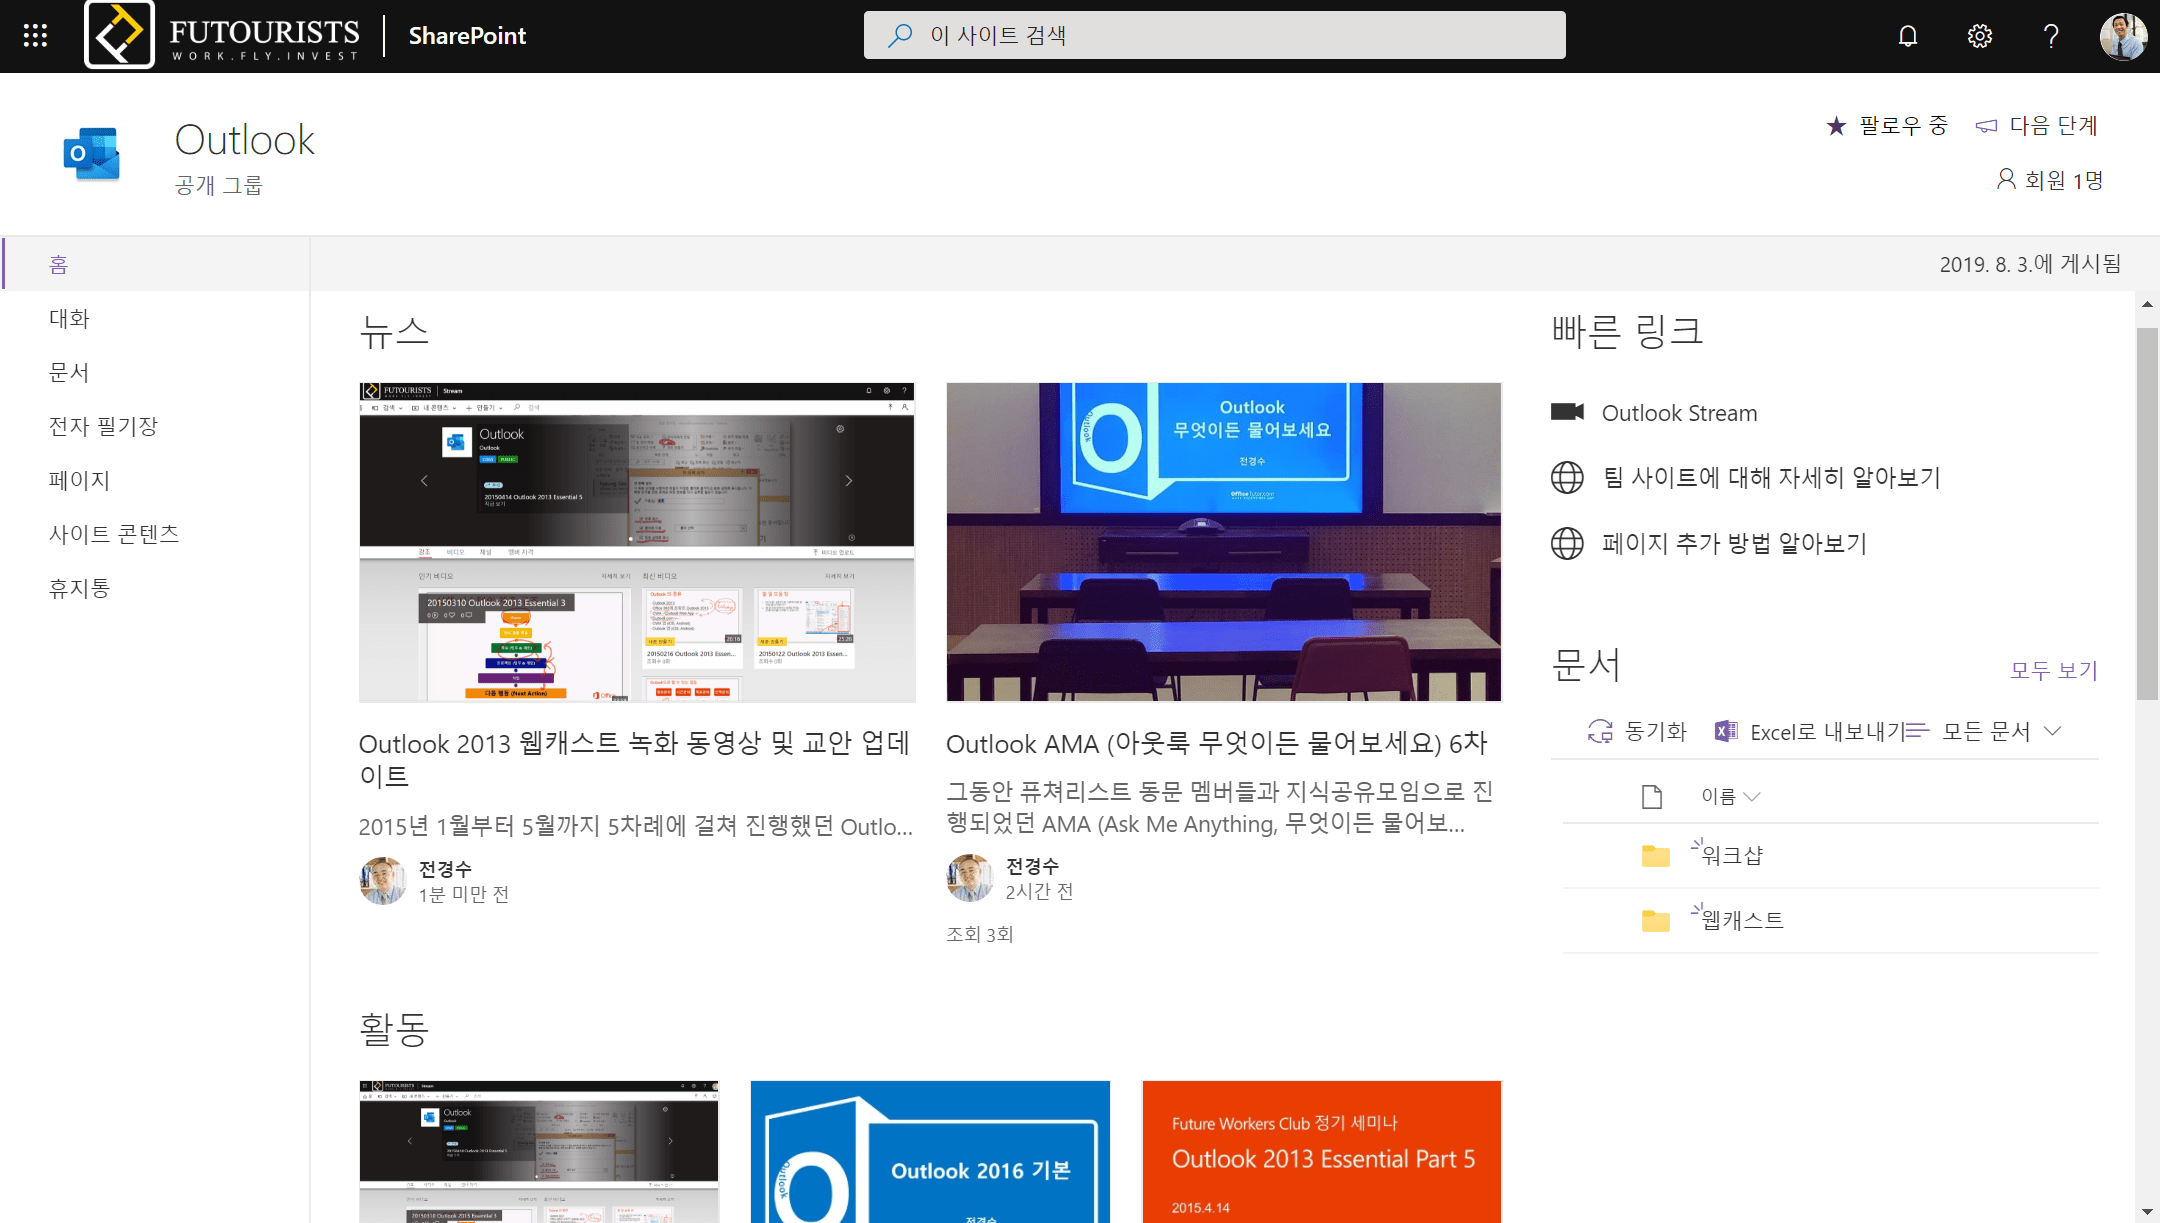Open the 워크샵 folder
Screen dimensions: 2160x1223
click(1732, 856)
